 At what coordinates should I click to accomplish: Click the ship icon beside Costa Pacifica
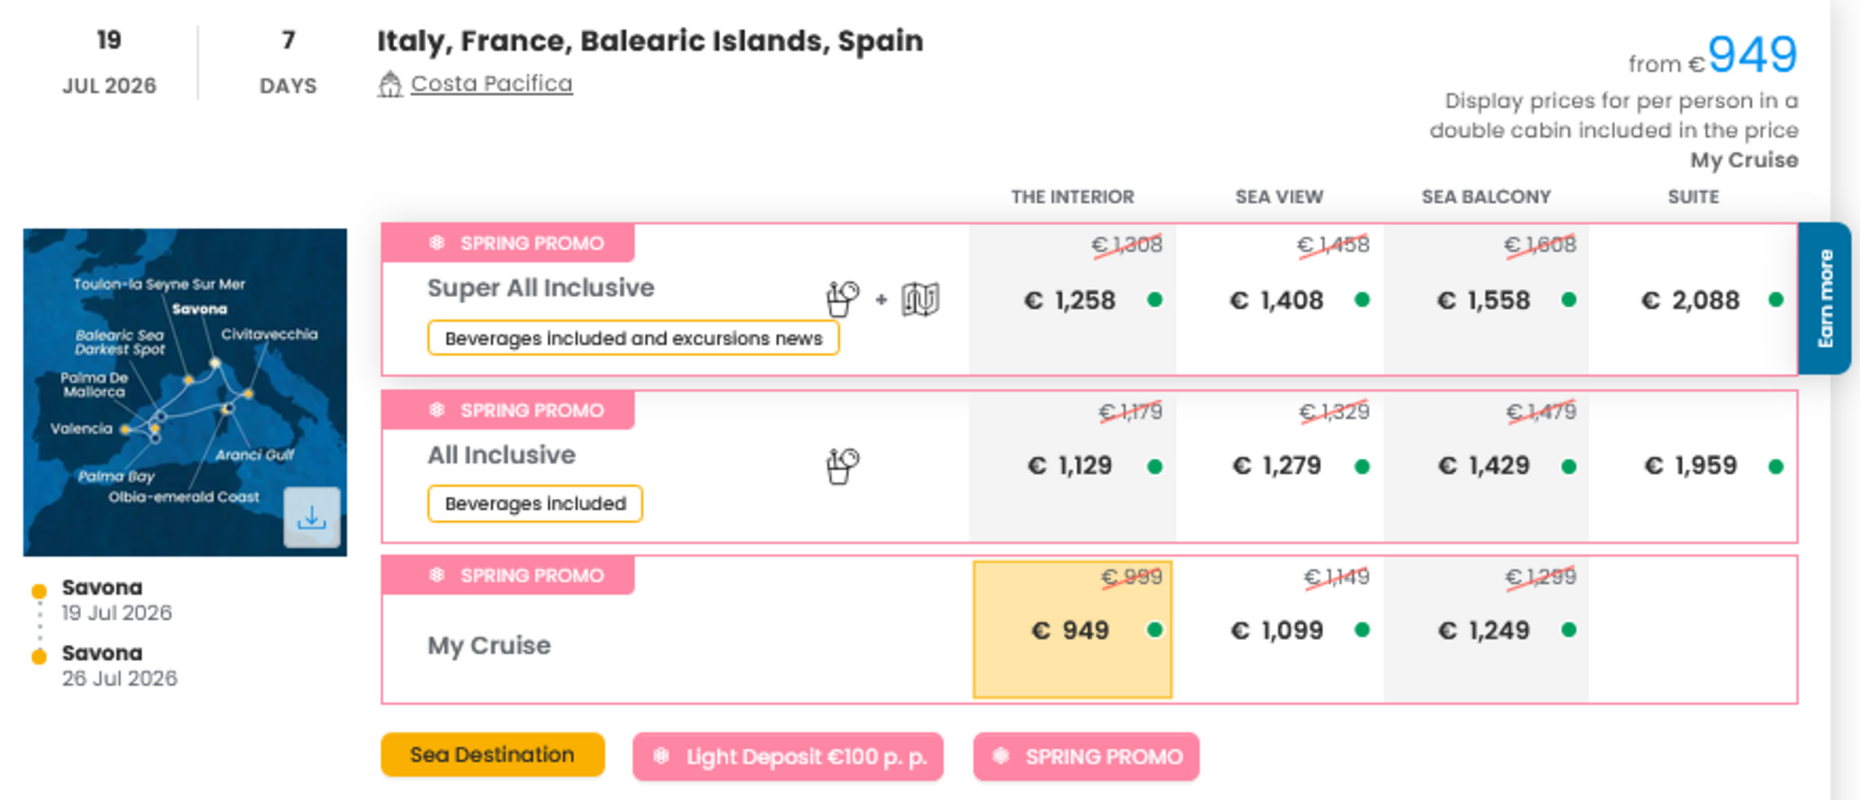point(390,85)
